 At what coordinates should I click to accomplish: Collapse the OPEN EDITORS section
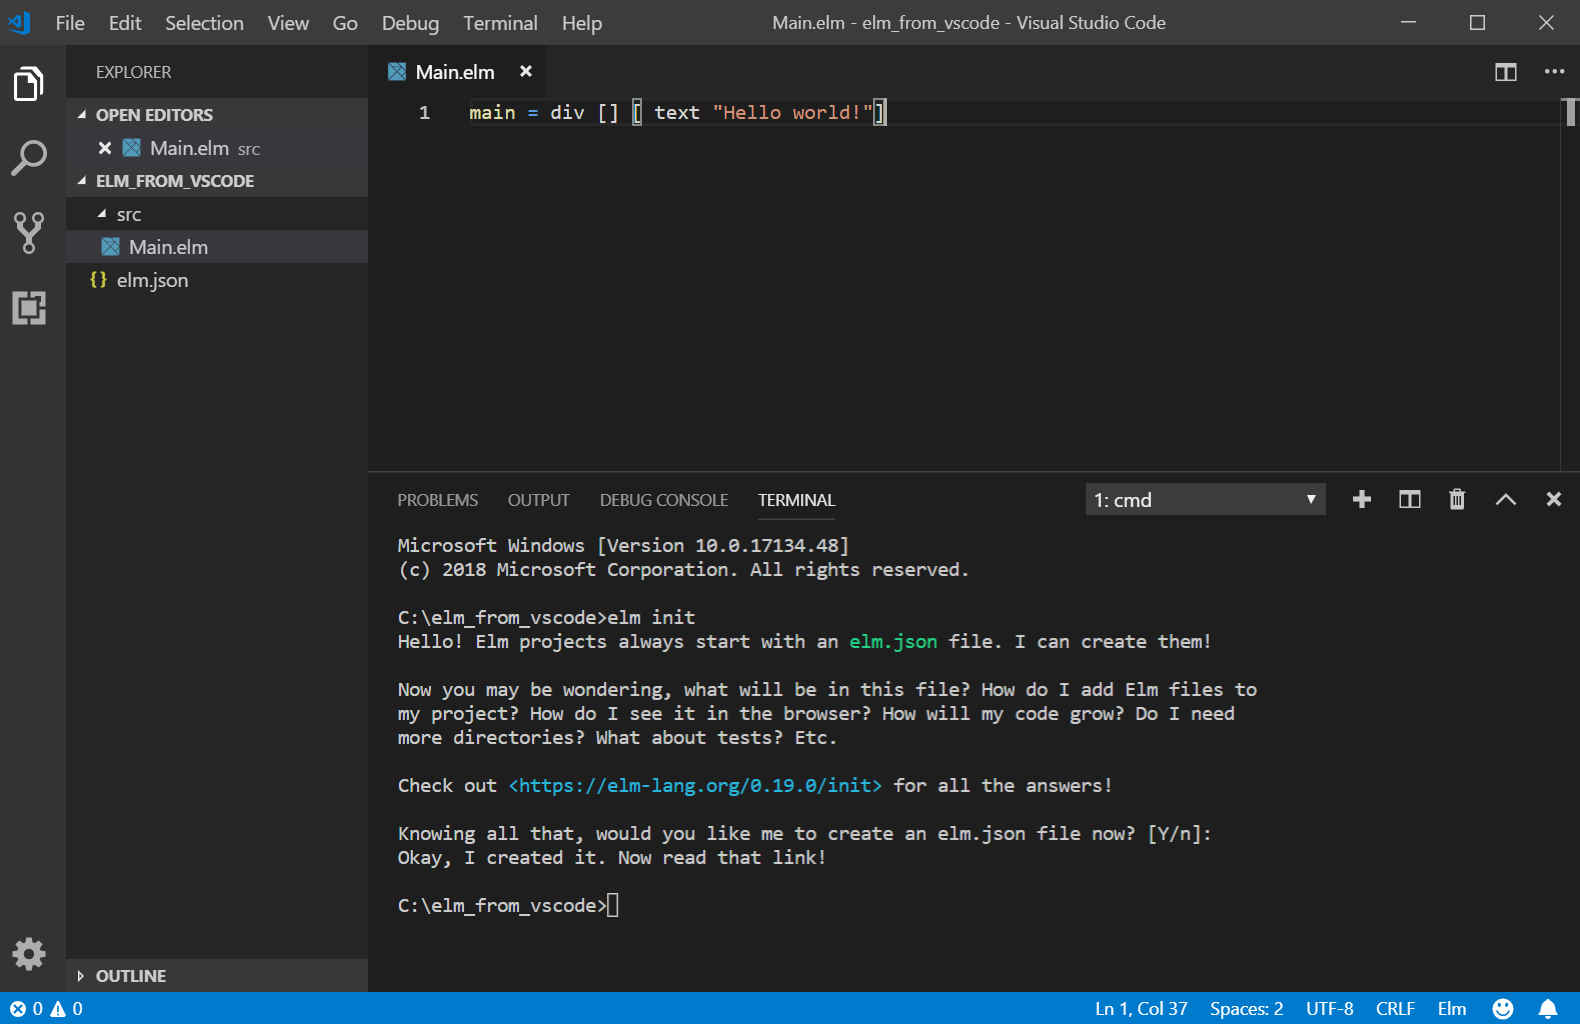coord(154,115)
